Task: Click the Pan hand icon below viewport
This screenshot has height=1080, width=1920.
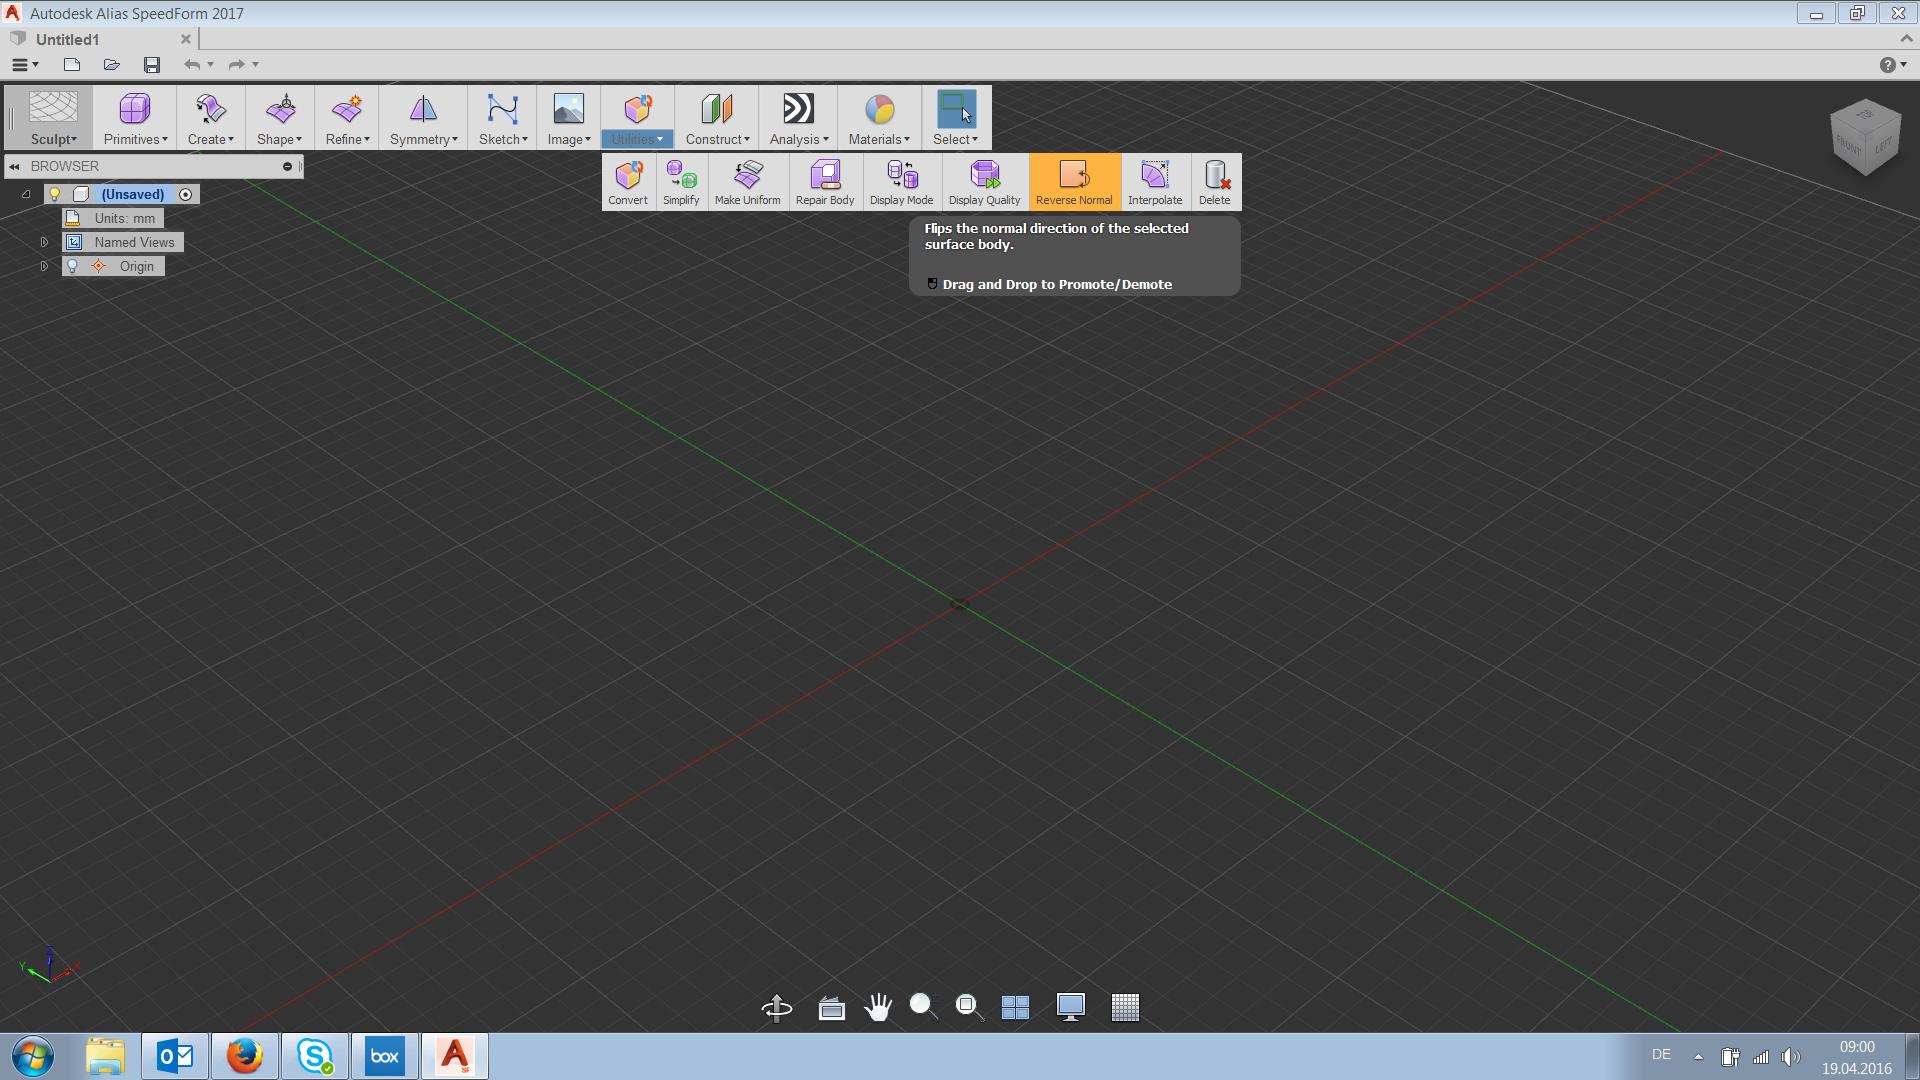Action: point(878,1007)
